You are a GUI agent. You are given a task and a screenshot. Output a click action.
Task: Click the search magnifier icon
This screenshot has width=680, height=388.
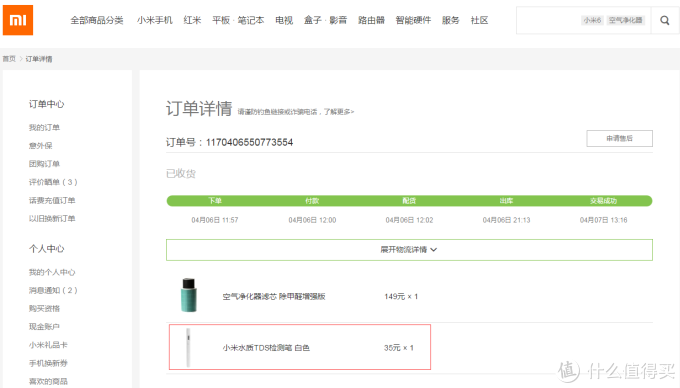[x=664, y=20]
